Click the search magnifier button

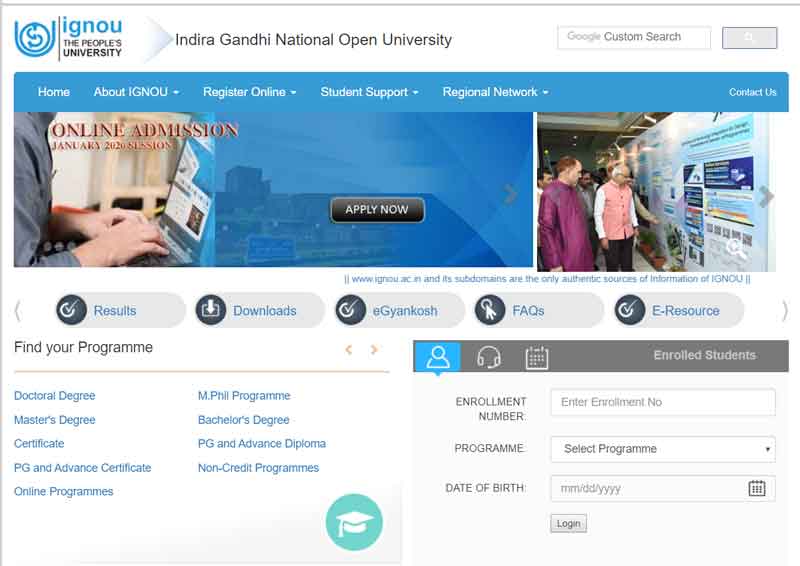pos(749,38)
